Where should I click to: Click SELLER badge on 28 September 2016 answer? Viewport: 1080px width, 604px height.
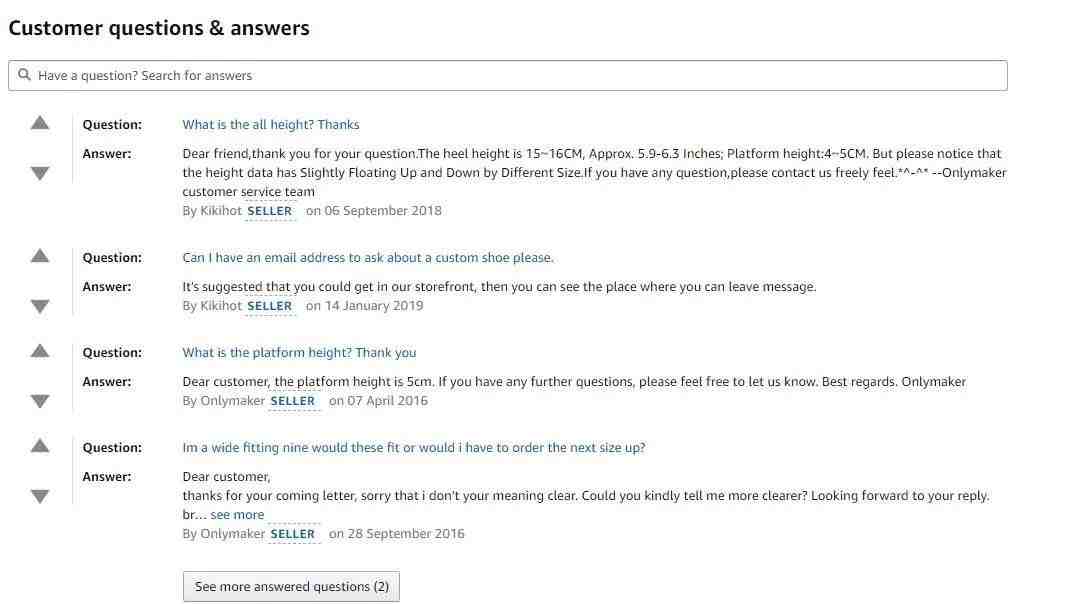pyautogui.click(x=293, y=534)
